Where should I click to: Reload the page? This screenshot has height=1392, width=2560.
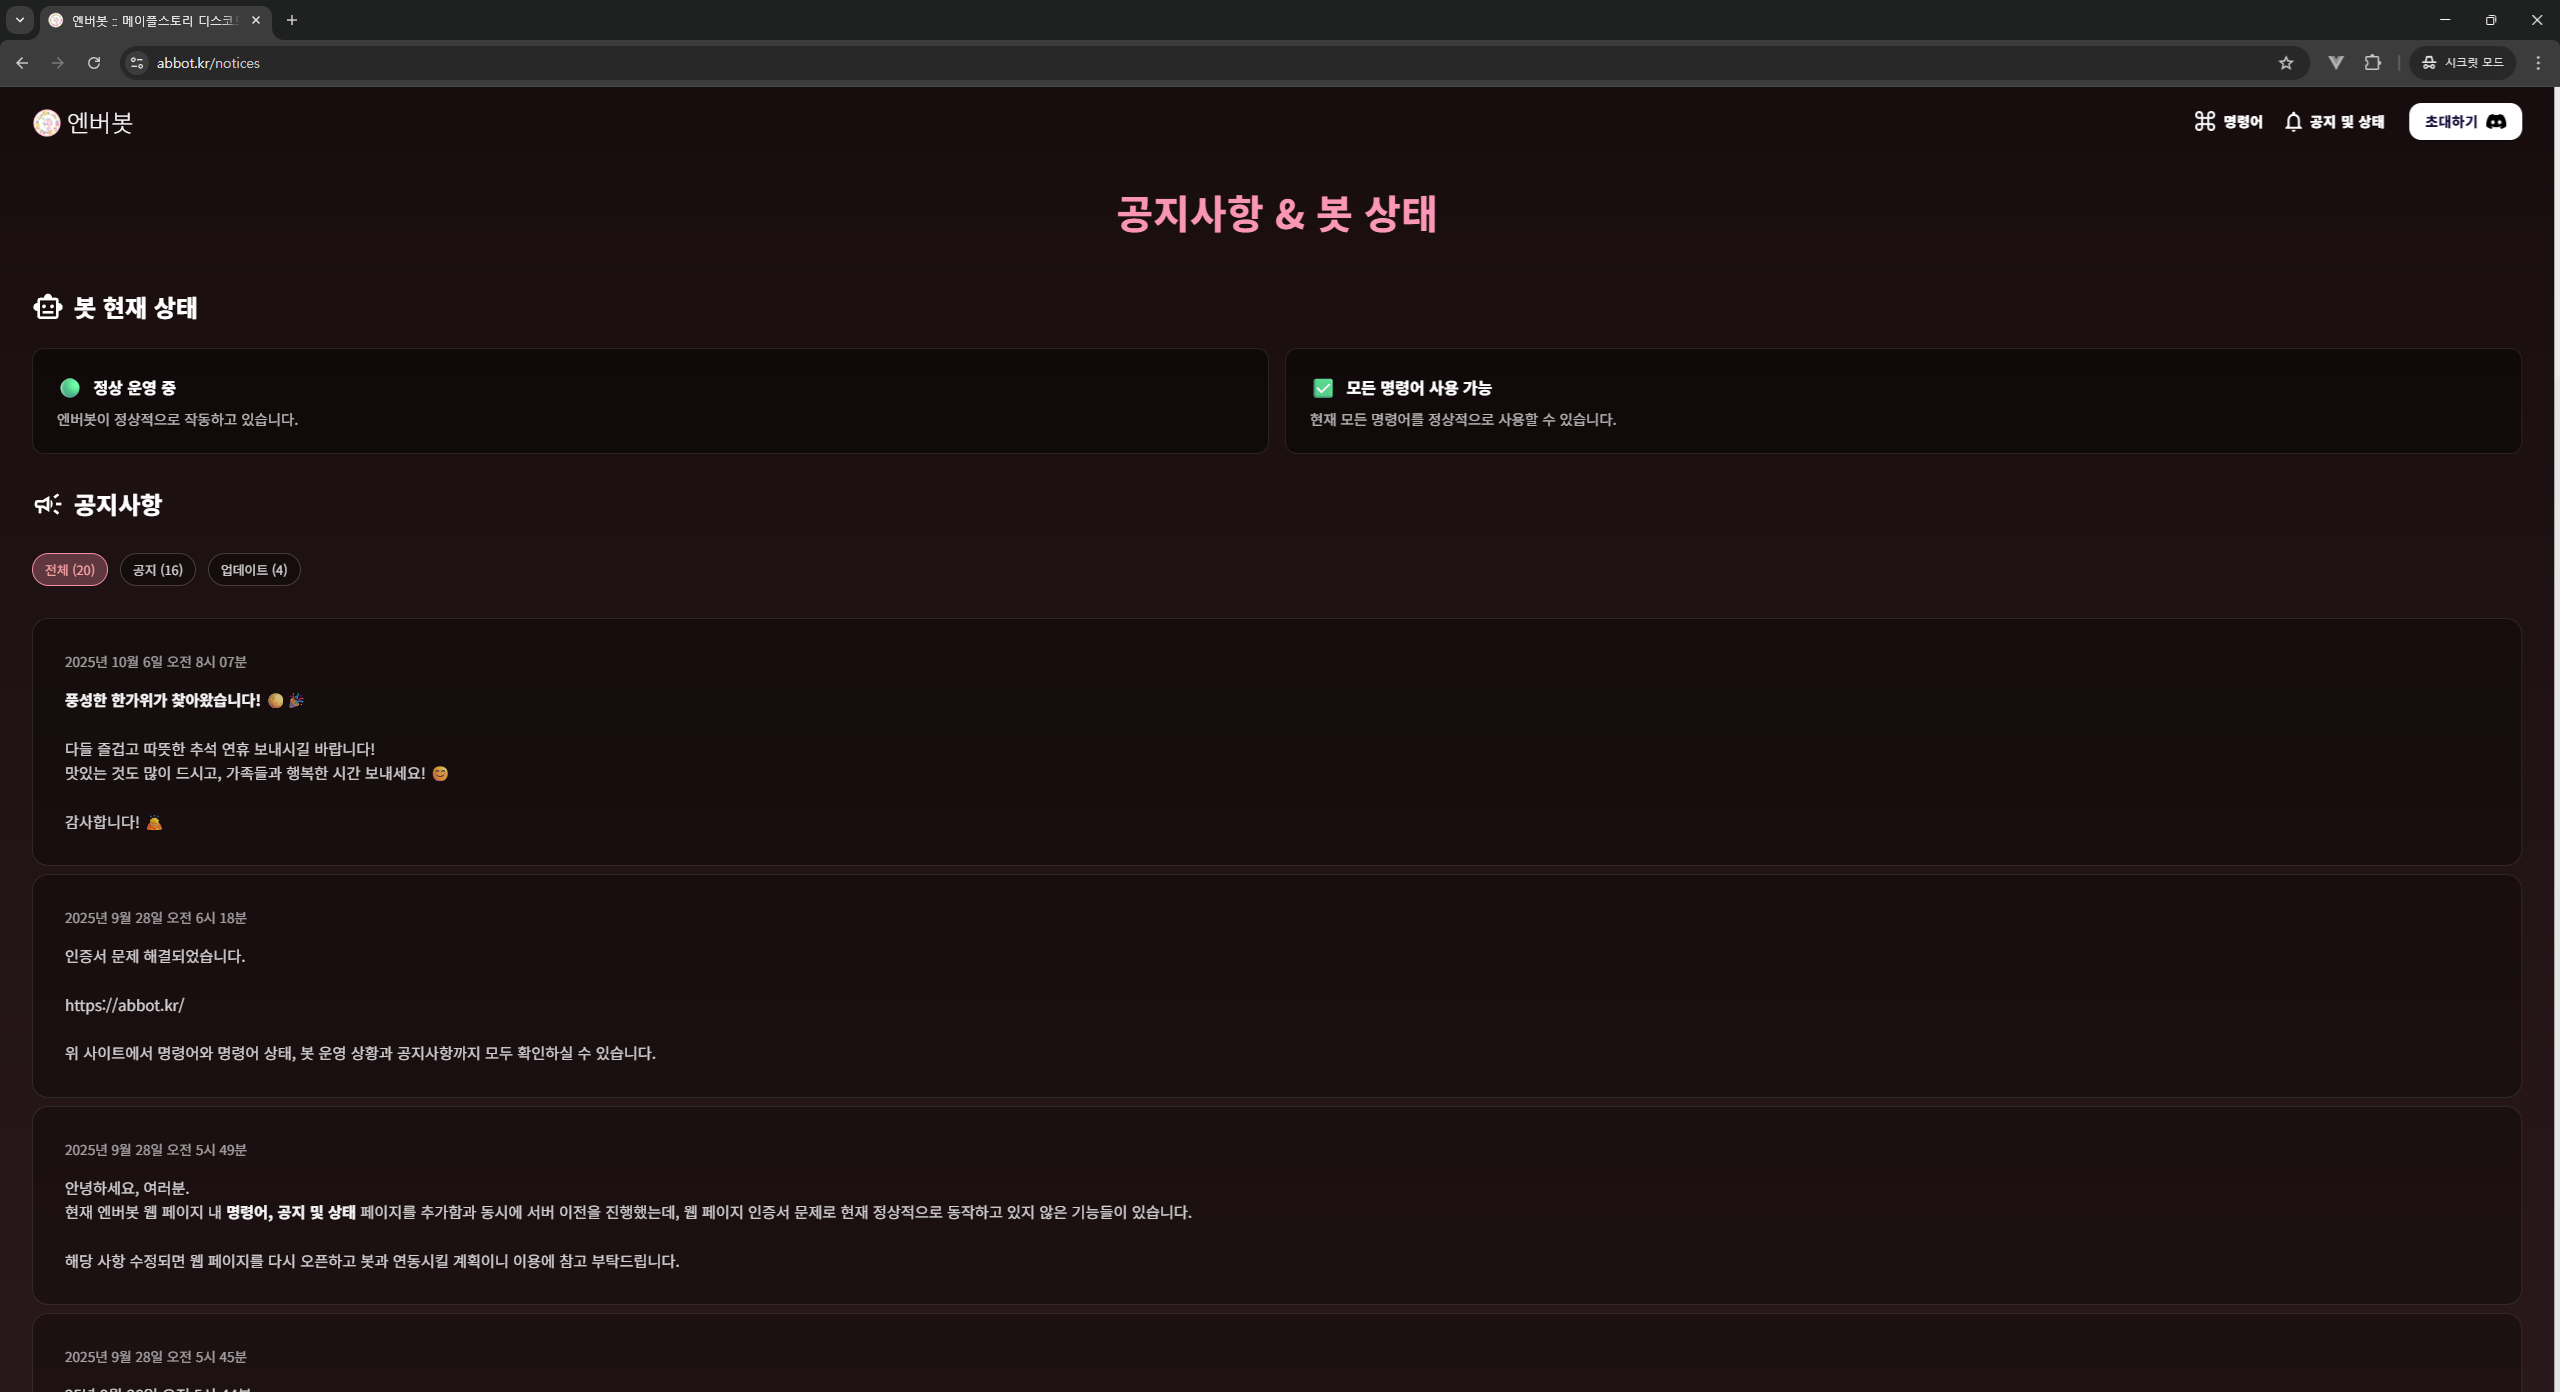click(94, 63)
